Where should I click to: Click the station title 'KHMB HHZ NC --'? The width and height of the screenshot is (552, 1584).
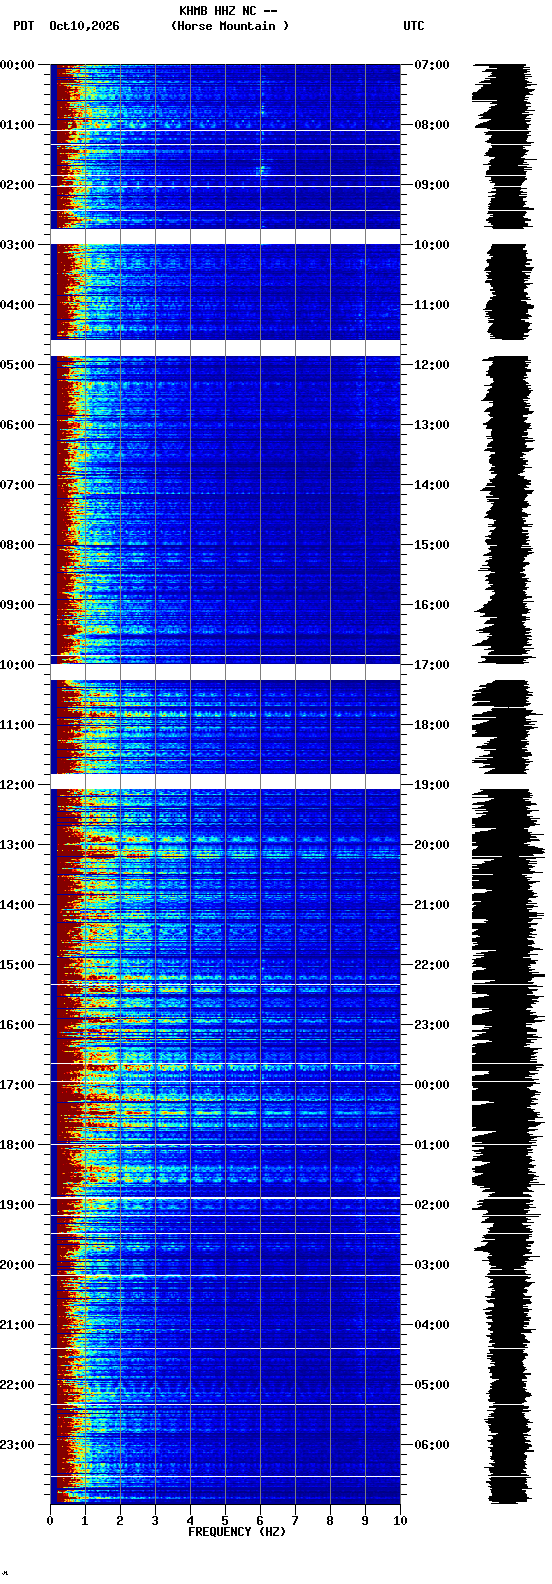coord(228,11)
